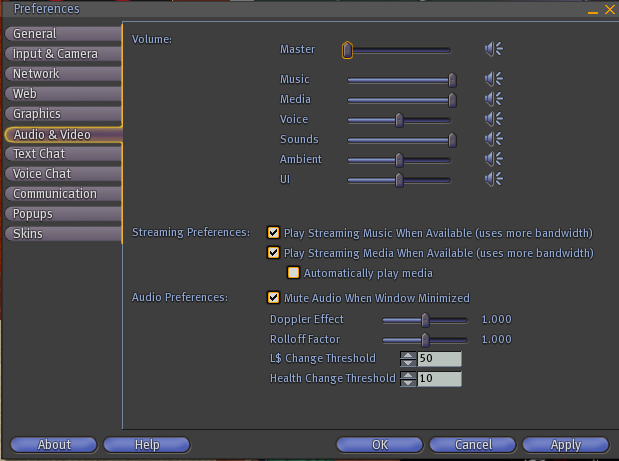619x461 pixels.
Task: Mute the Ambient volume speaker icon
Action: 493,159
